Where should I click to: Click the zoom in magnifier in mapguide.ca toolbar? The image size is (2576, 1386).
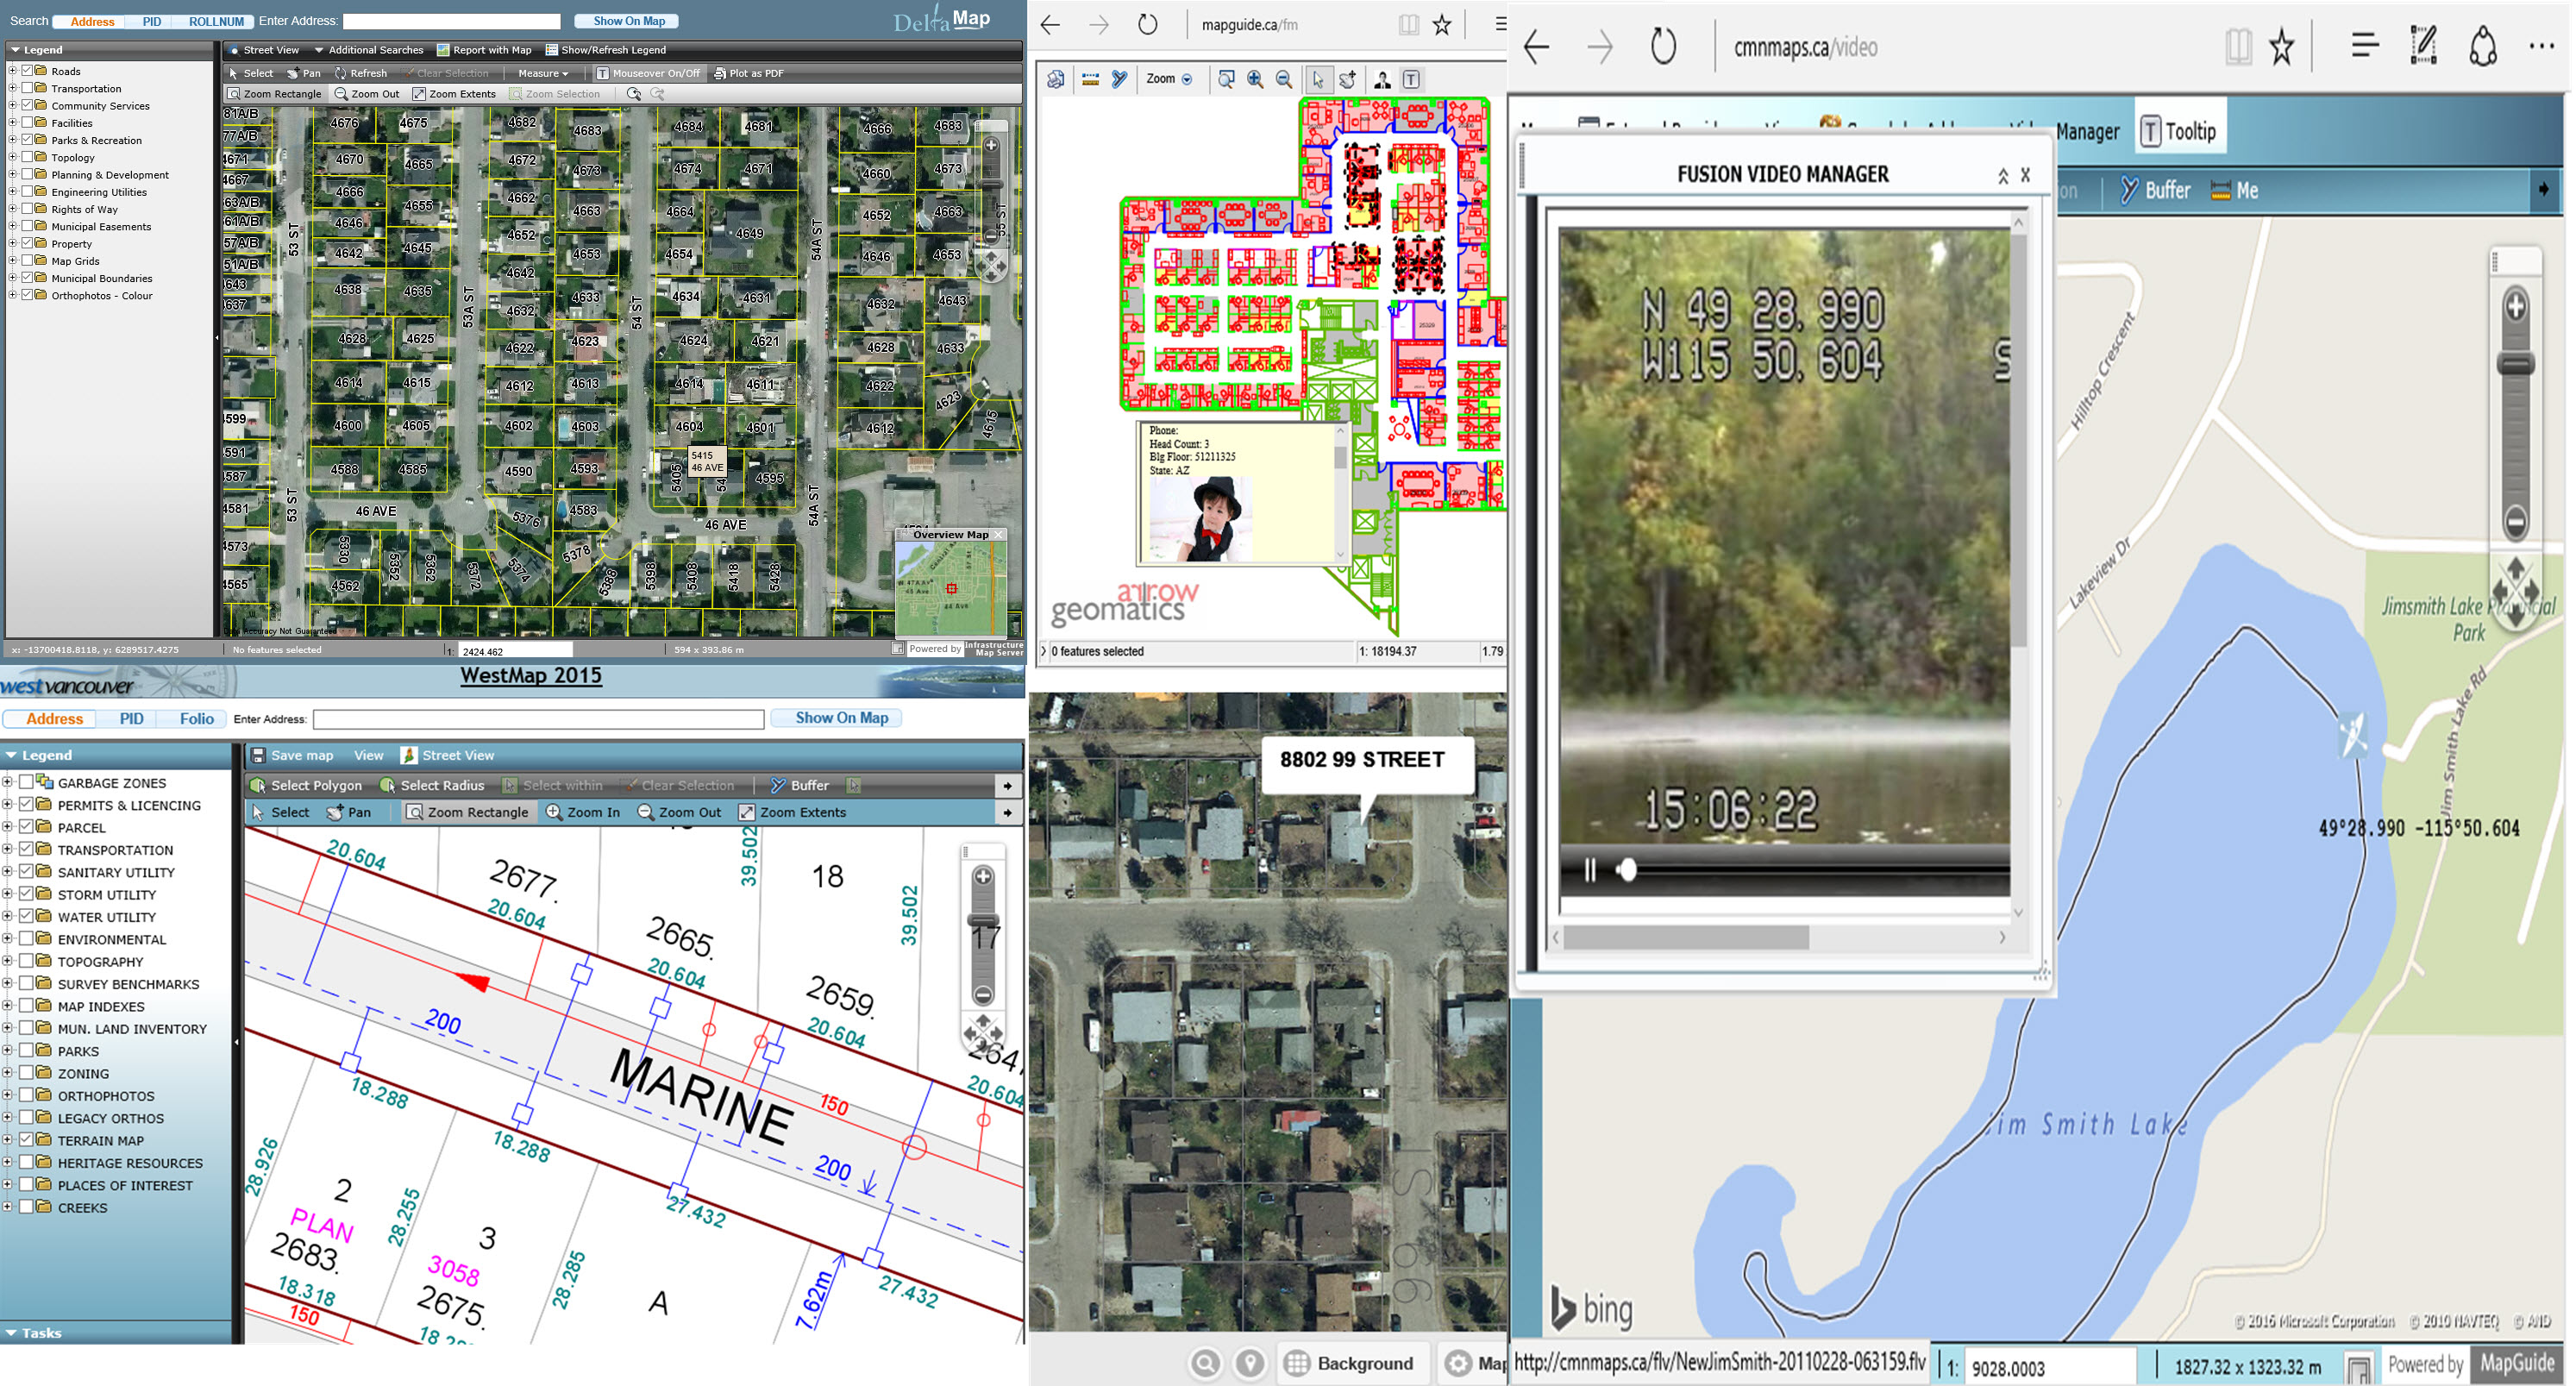point(1255,79)
